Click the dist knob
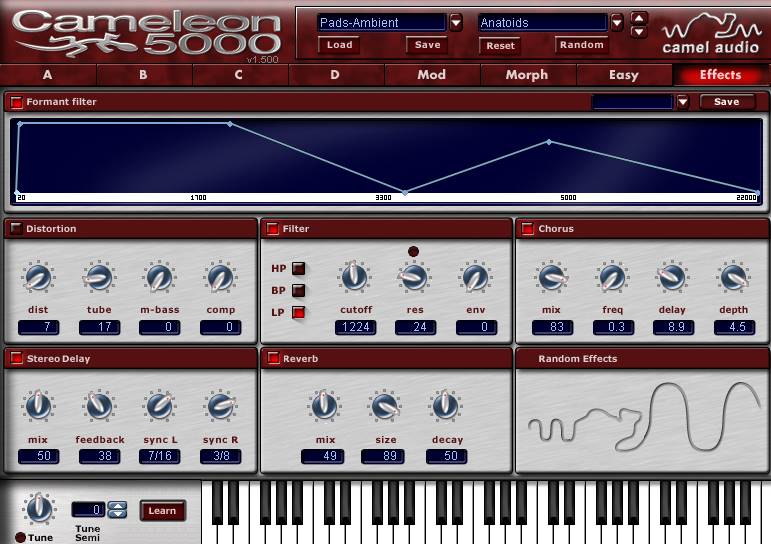771x544 pixels. (x=38, y=277)
